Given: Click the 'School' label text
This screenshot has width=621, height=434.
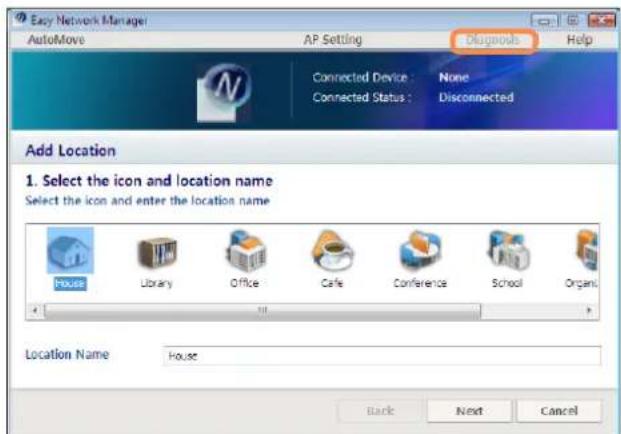Looking at the screenshot, I should (507, 283).
